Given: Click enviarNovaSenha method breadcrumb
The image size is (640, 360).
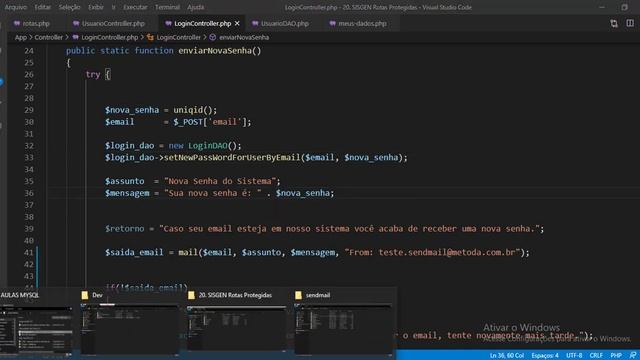Looking at the screenshot, I should coord(244,37).
